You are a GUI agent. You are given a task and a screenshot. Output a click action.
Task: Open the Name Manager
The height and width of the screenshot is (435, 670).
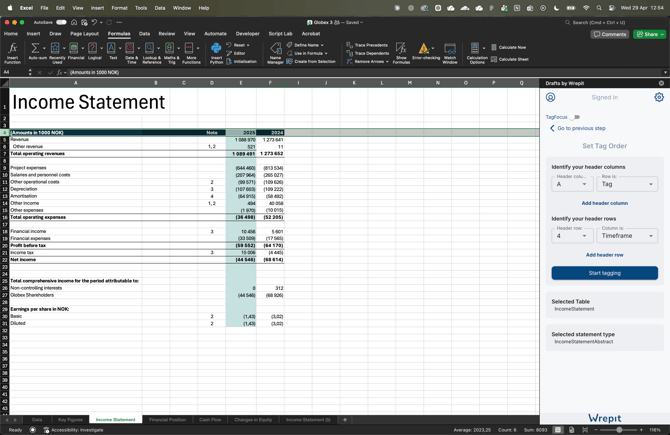point(275,53)
